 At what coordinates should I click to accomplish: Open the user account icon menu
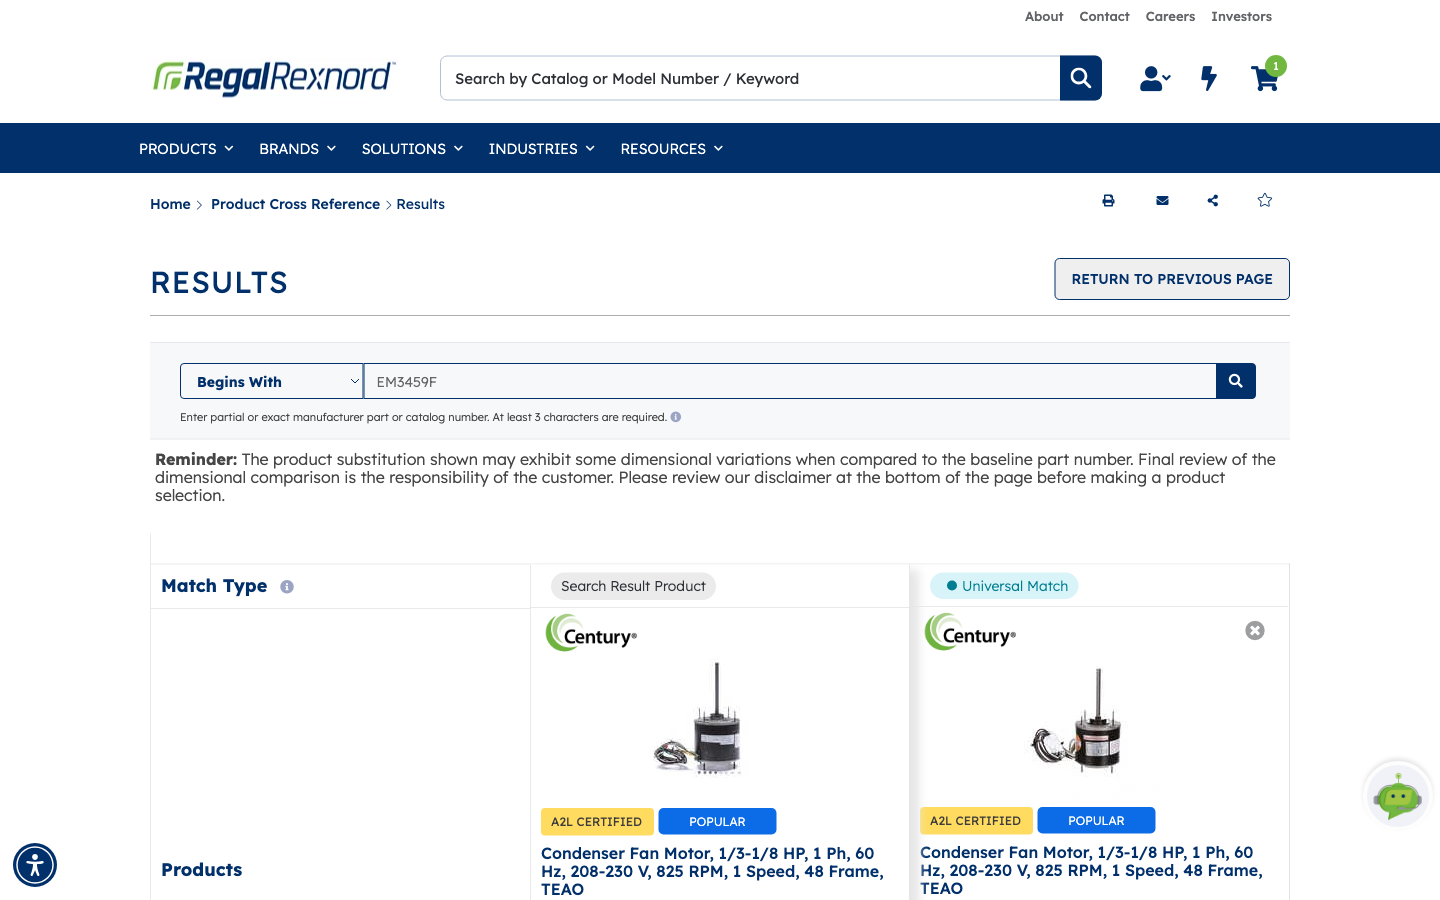(1155, 78)
